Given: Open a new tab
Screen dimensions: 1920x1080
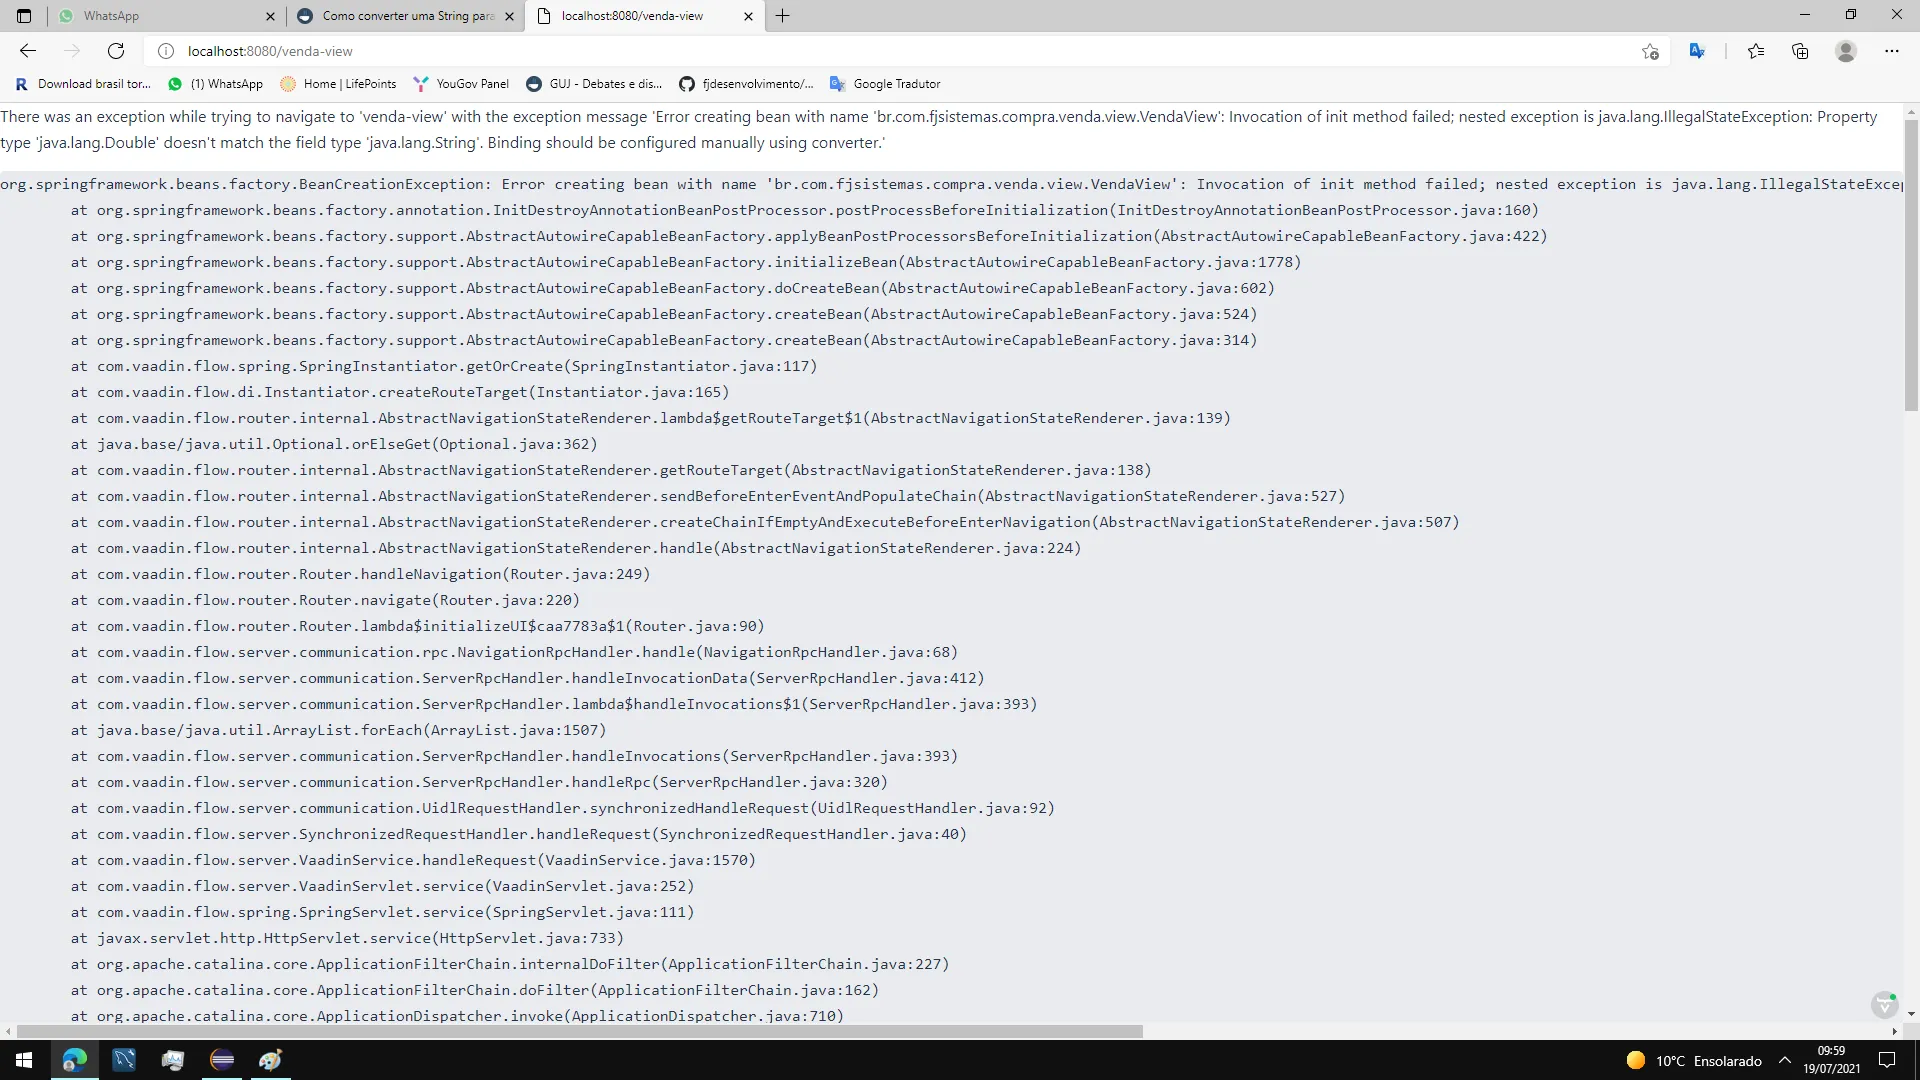Looking at the screenshot, I should [x=782, y=16].
